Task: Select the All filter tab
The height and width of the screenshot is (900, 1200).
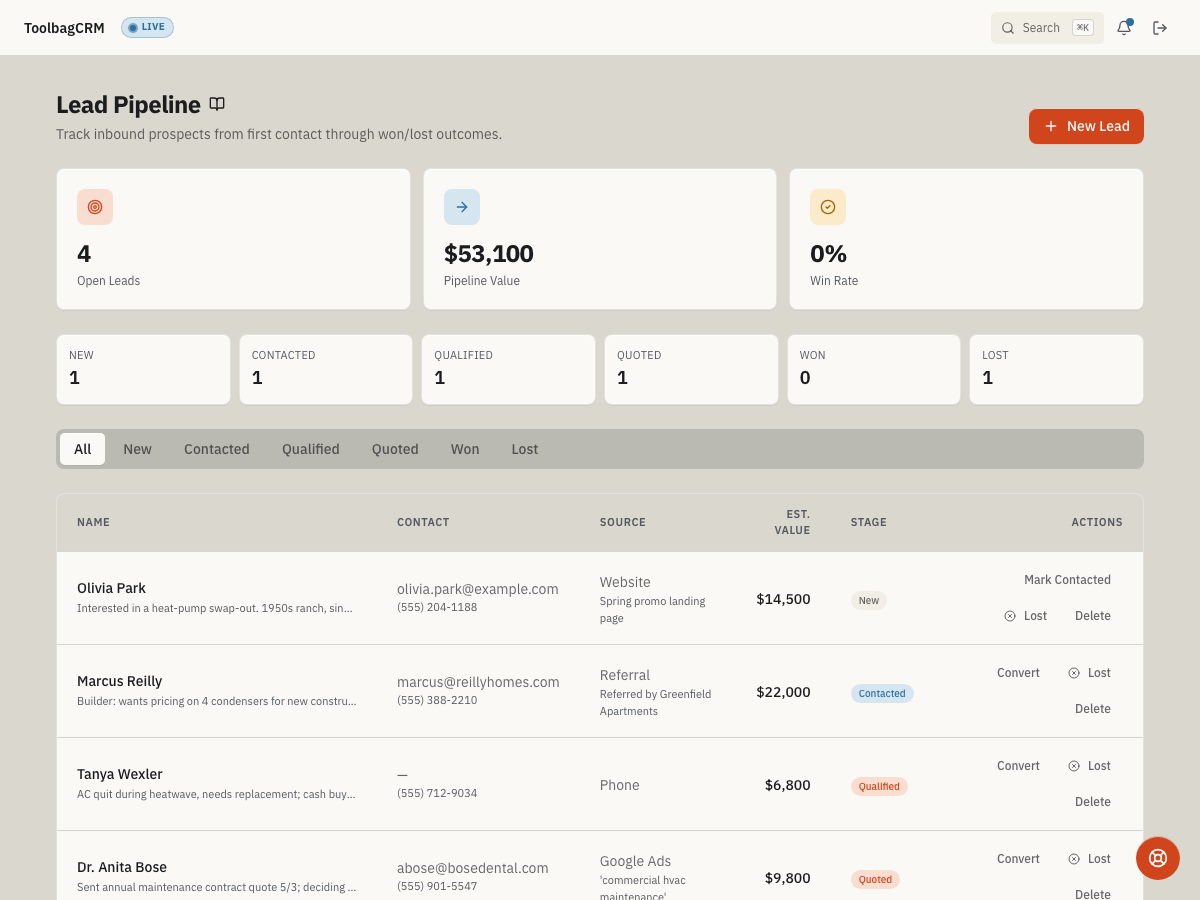Action: pyautogui.click(x=82, y=449)
